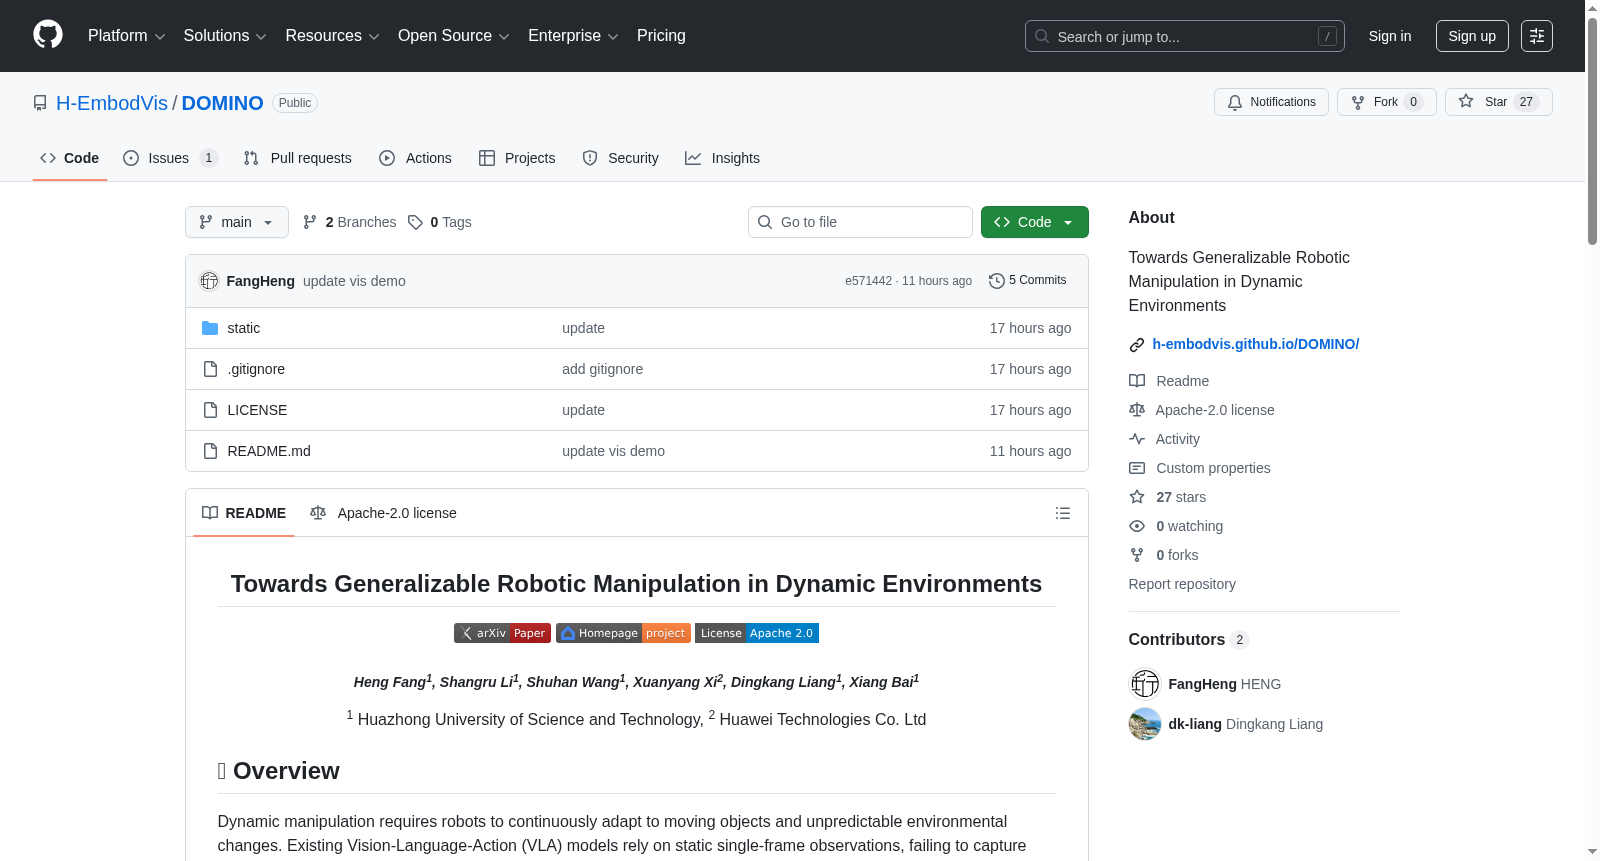The height and width of the screenshot is (861, 1600).
Task: Click the Notifications bell button
Action: pos(1271,102)
